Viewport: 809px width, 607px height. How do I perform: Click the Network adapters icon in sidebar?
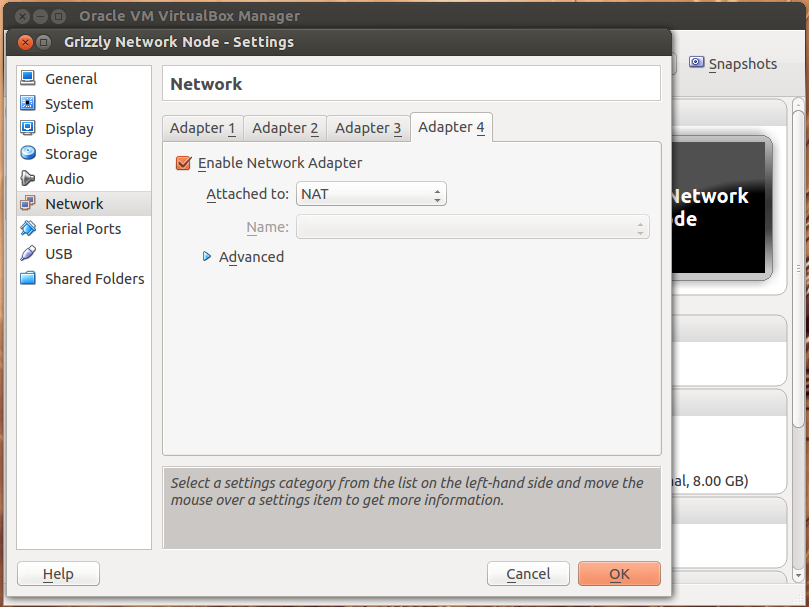[x=28, y=203]
